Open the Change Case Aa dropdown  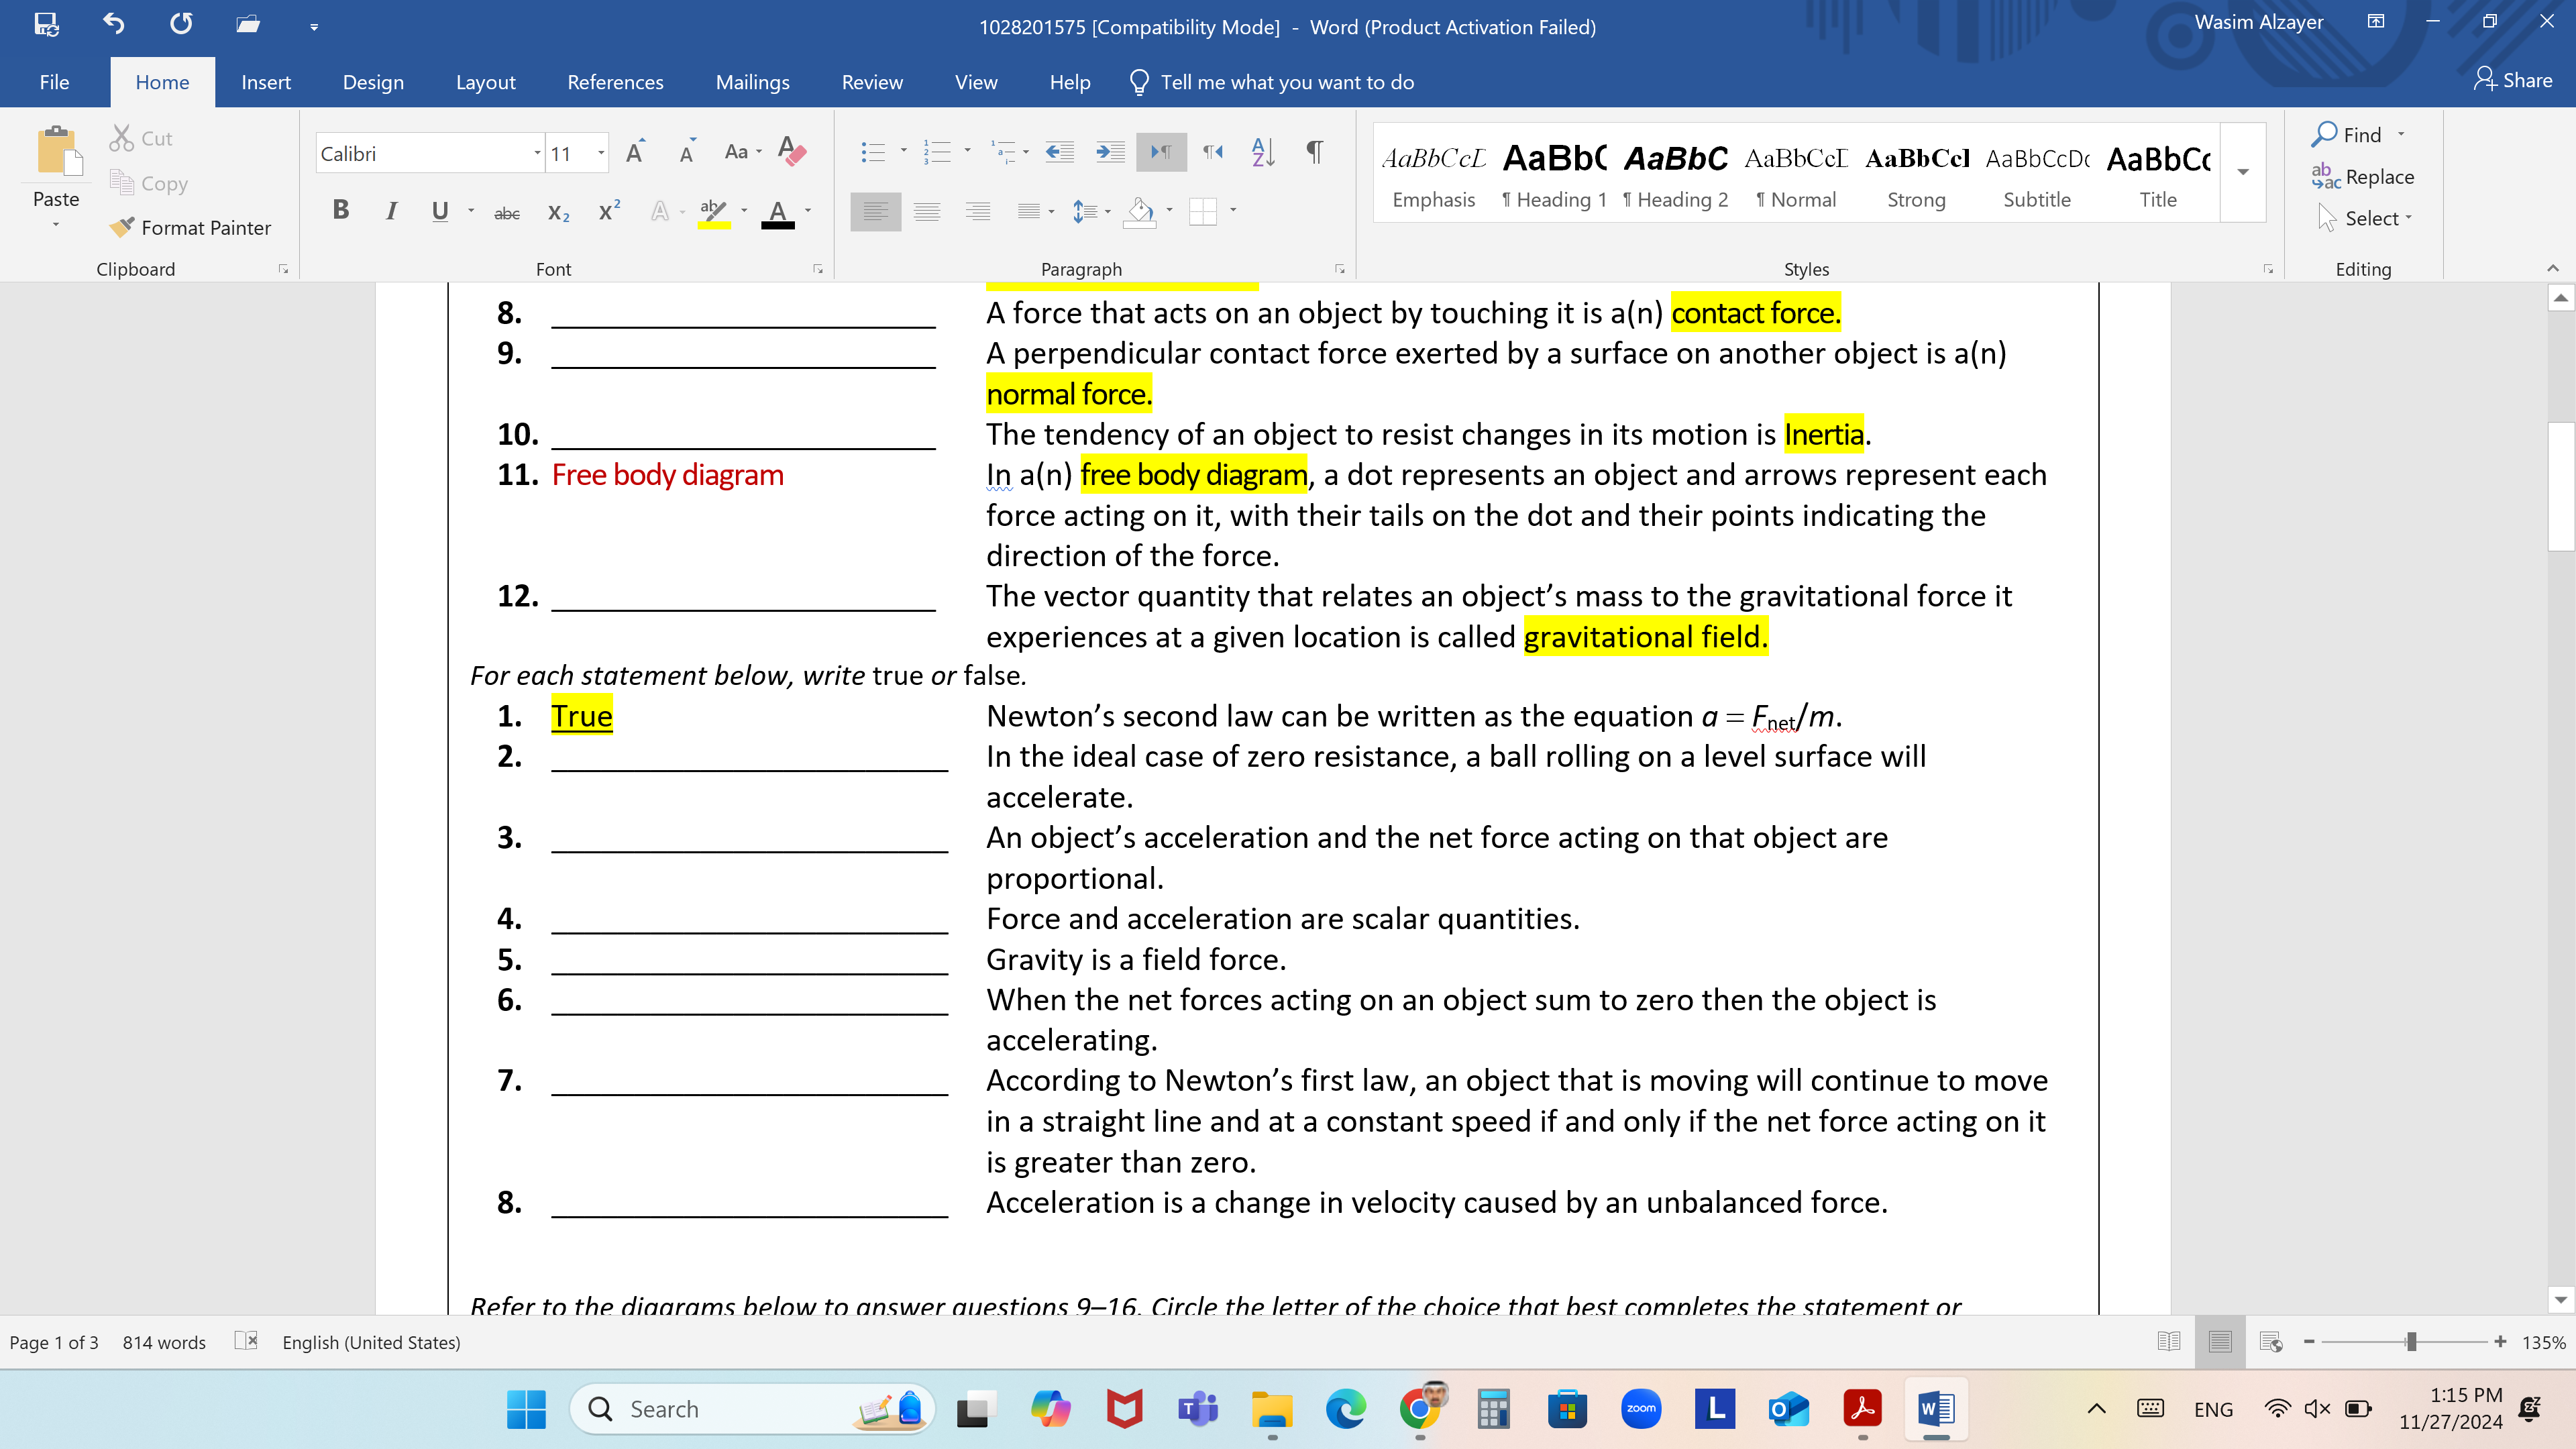[x=743, y=152]
